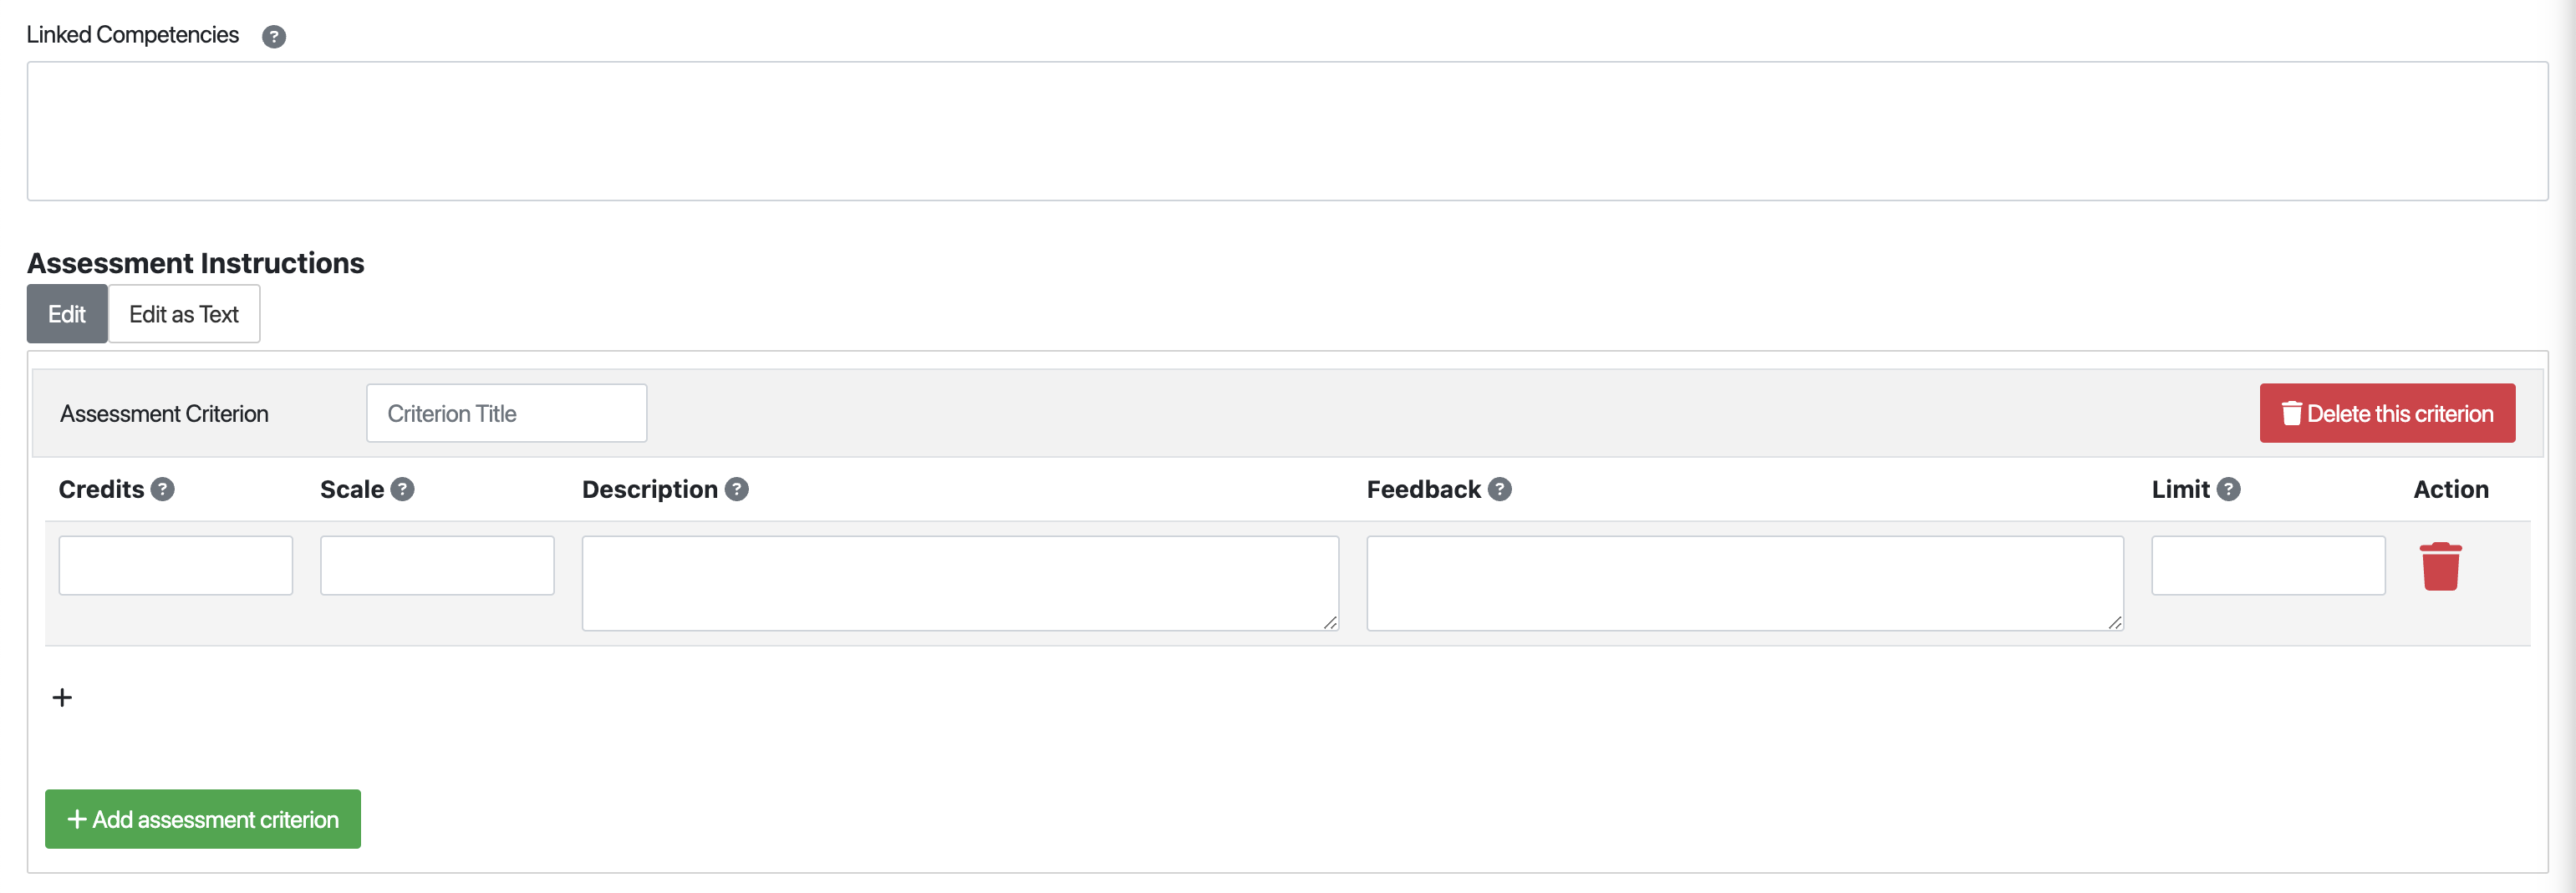Screen dimensions: 2576x893
Task: Click into the Description text area
Action: (959, 582)
